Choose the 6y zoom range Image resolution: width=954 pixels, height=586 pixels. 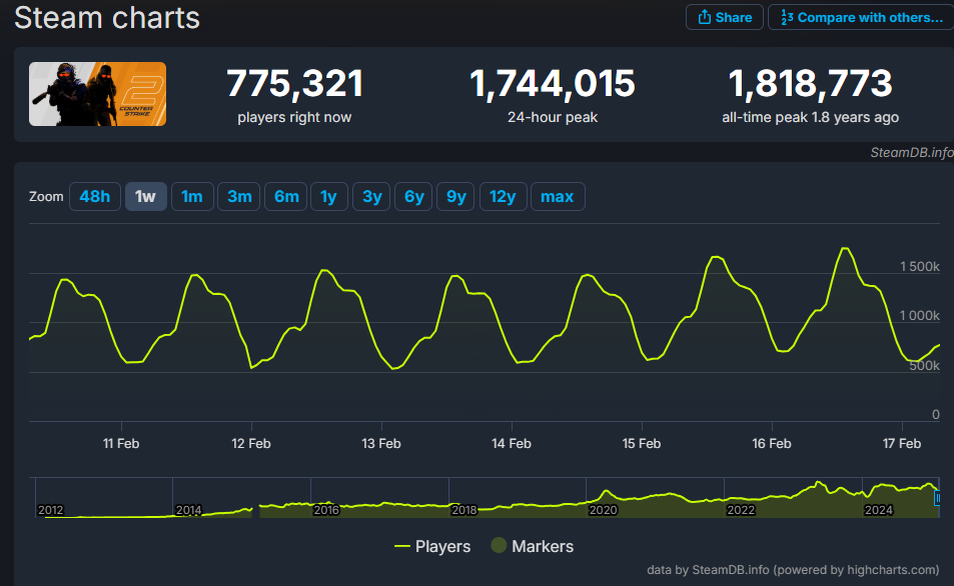[414, 197]
